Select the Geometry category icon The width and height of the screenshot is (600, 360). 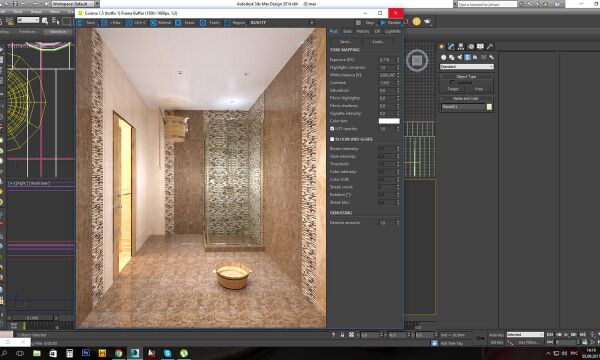pyautogui.click(x=443, y=57)
